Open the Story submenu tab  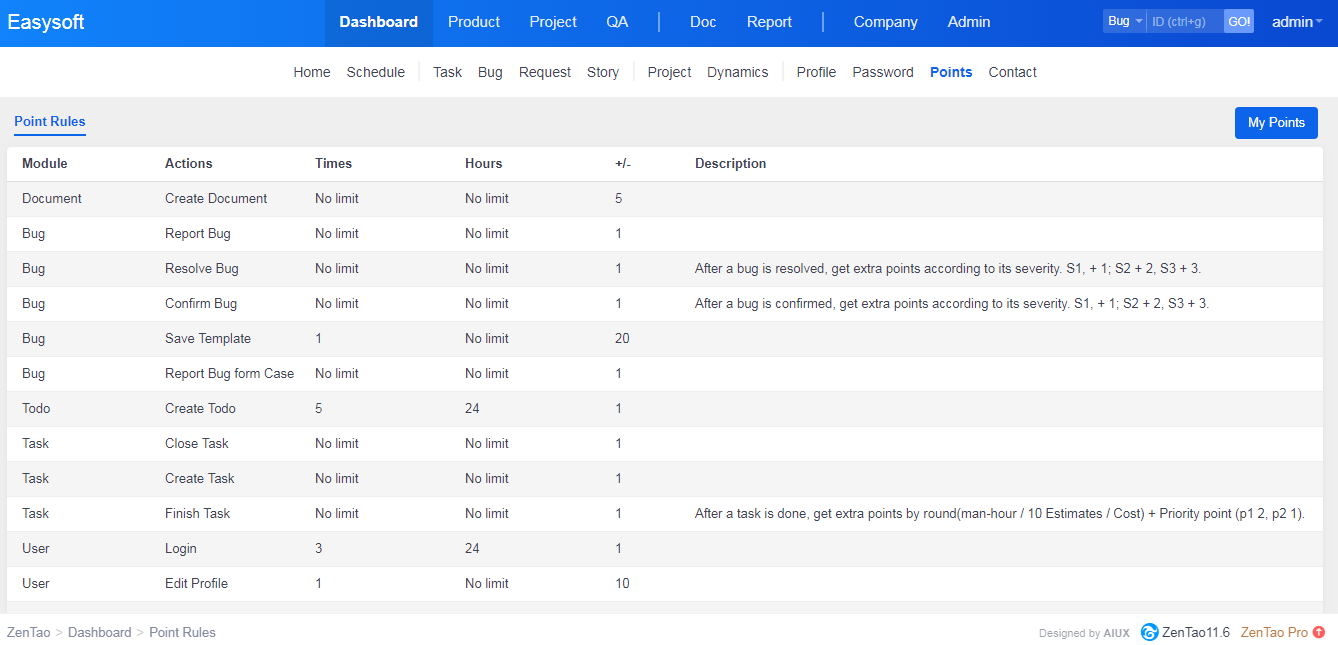coord(602,72)
